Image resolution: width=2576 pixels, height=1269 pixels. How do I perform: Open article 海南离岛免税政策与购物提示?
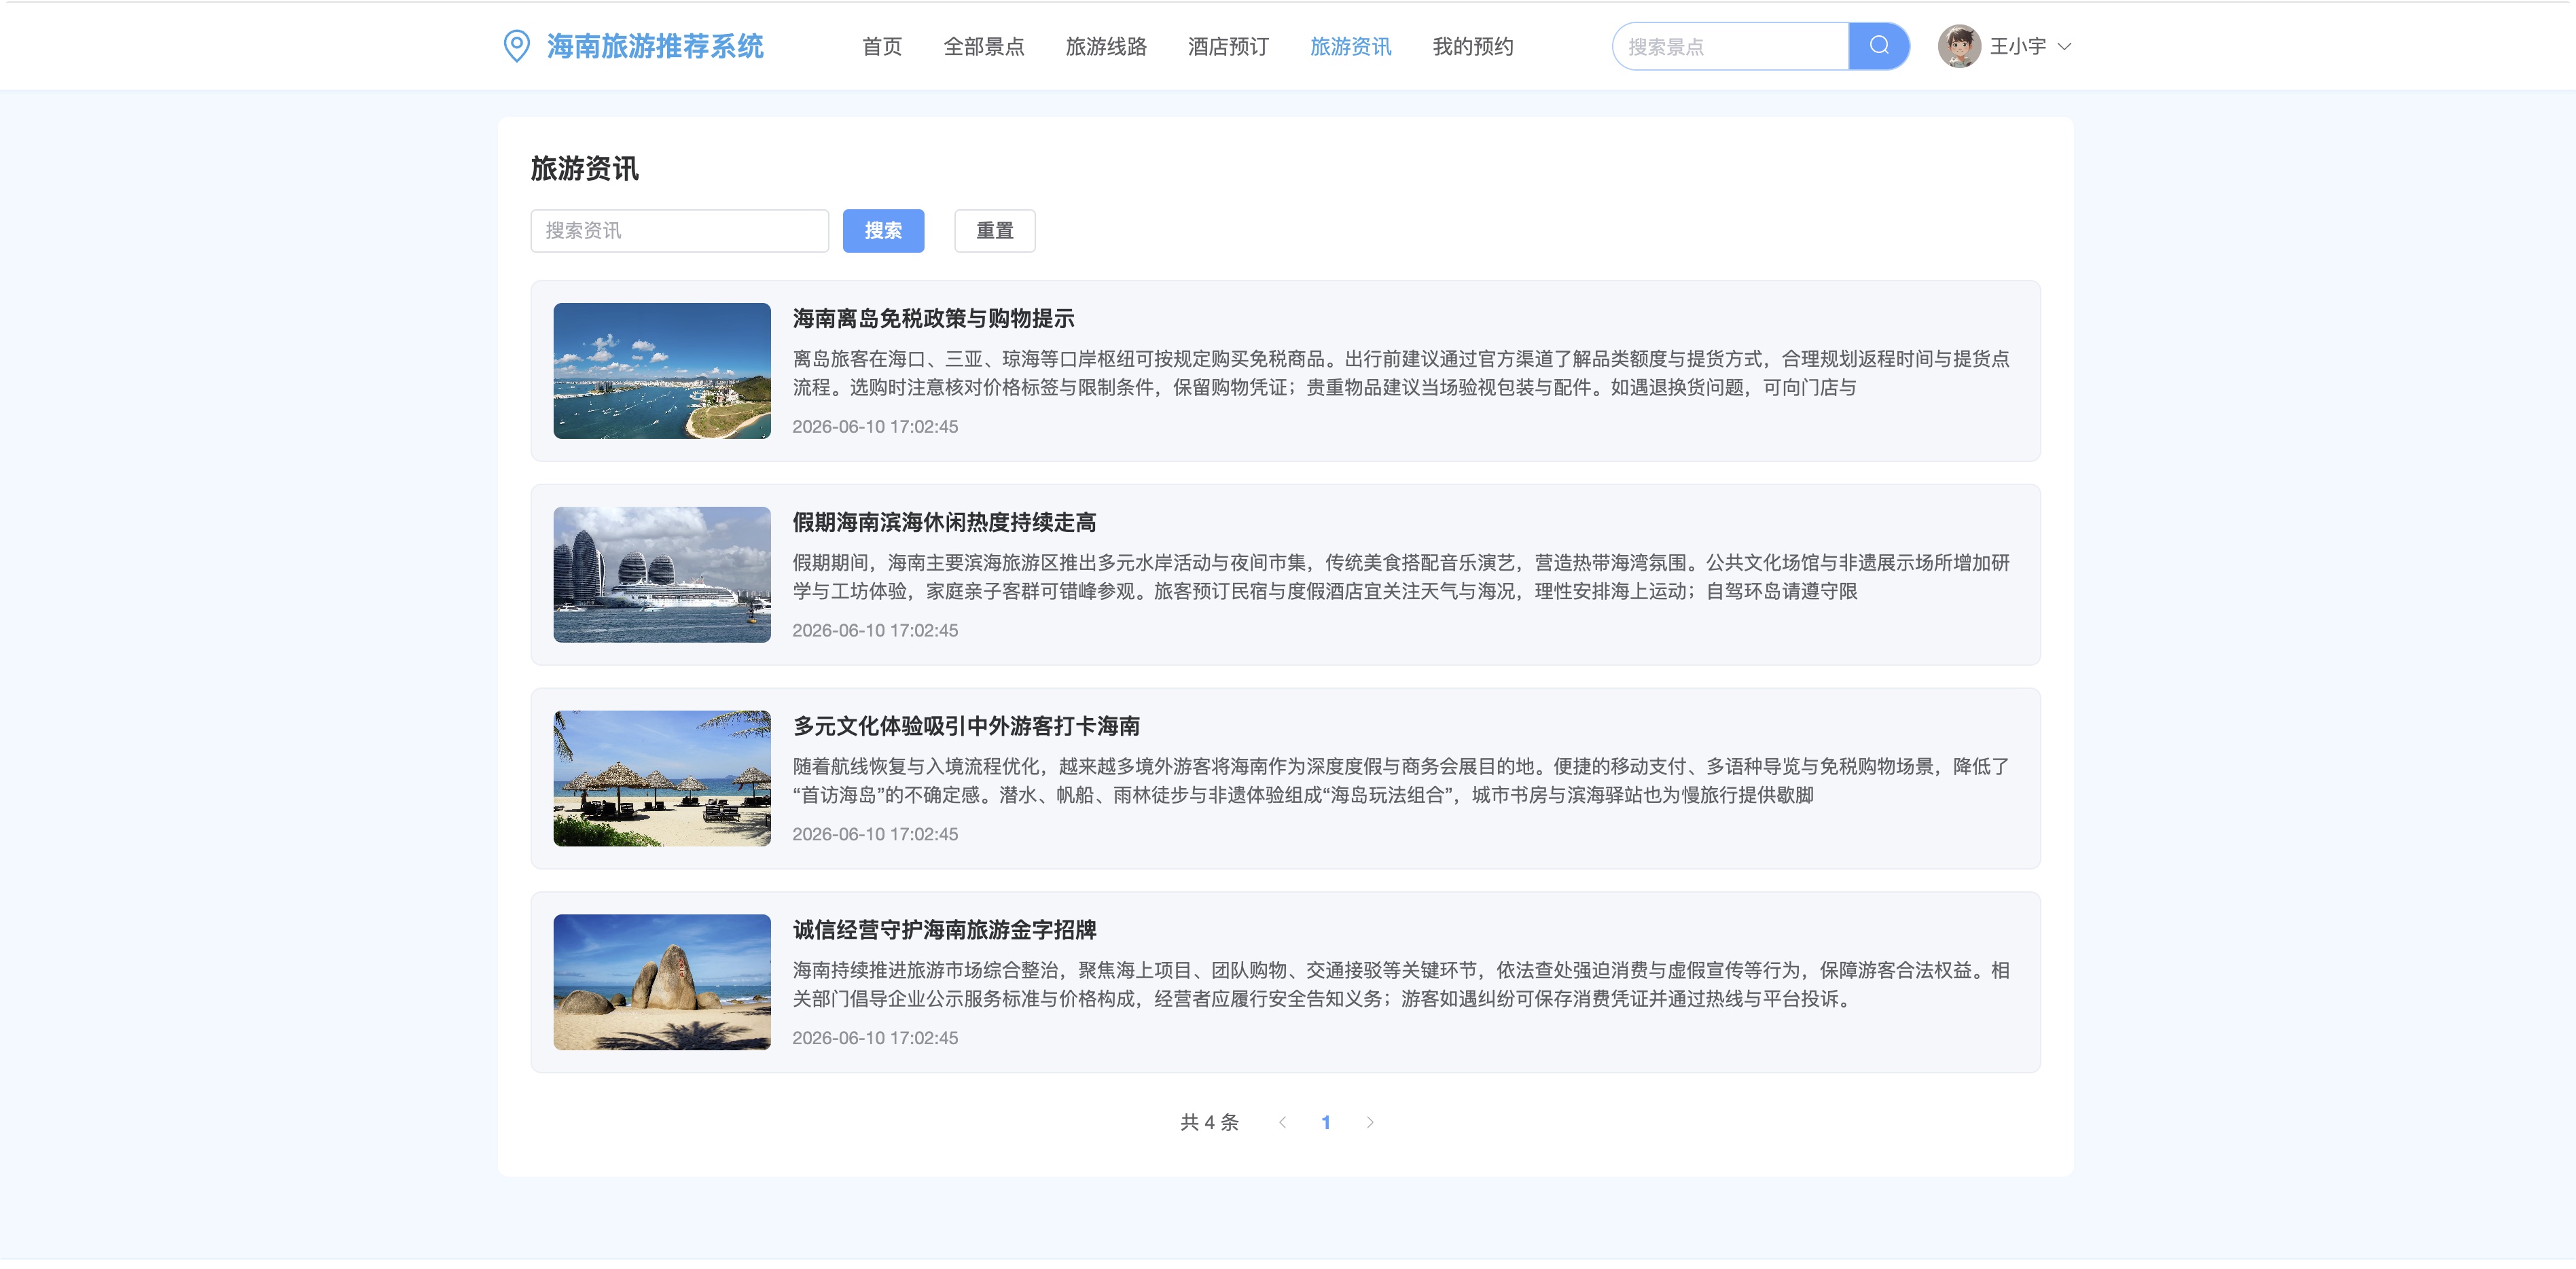[933, 318]
